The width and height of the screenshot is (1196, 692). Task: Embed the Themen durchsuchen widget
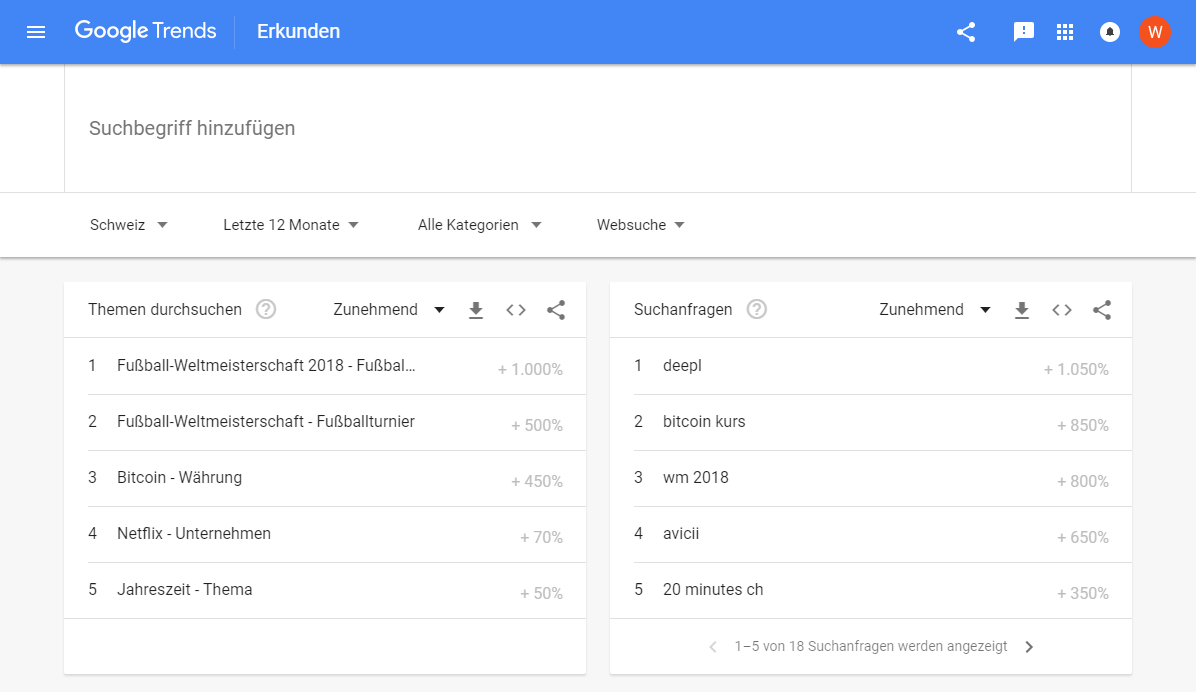[516, 310]
